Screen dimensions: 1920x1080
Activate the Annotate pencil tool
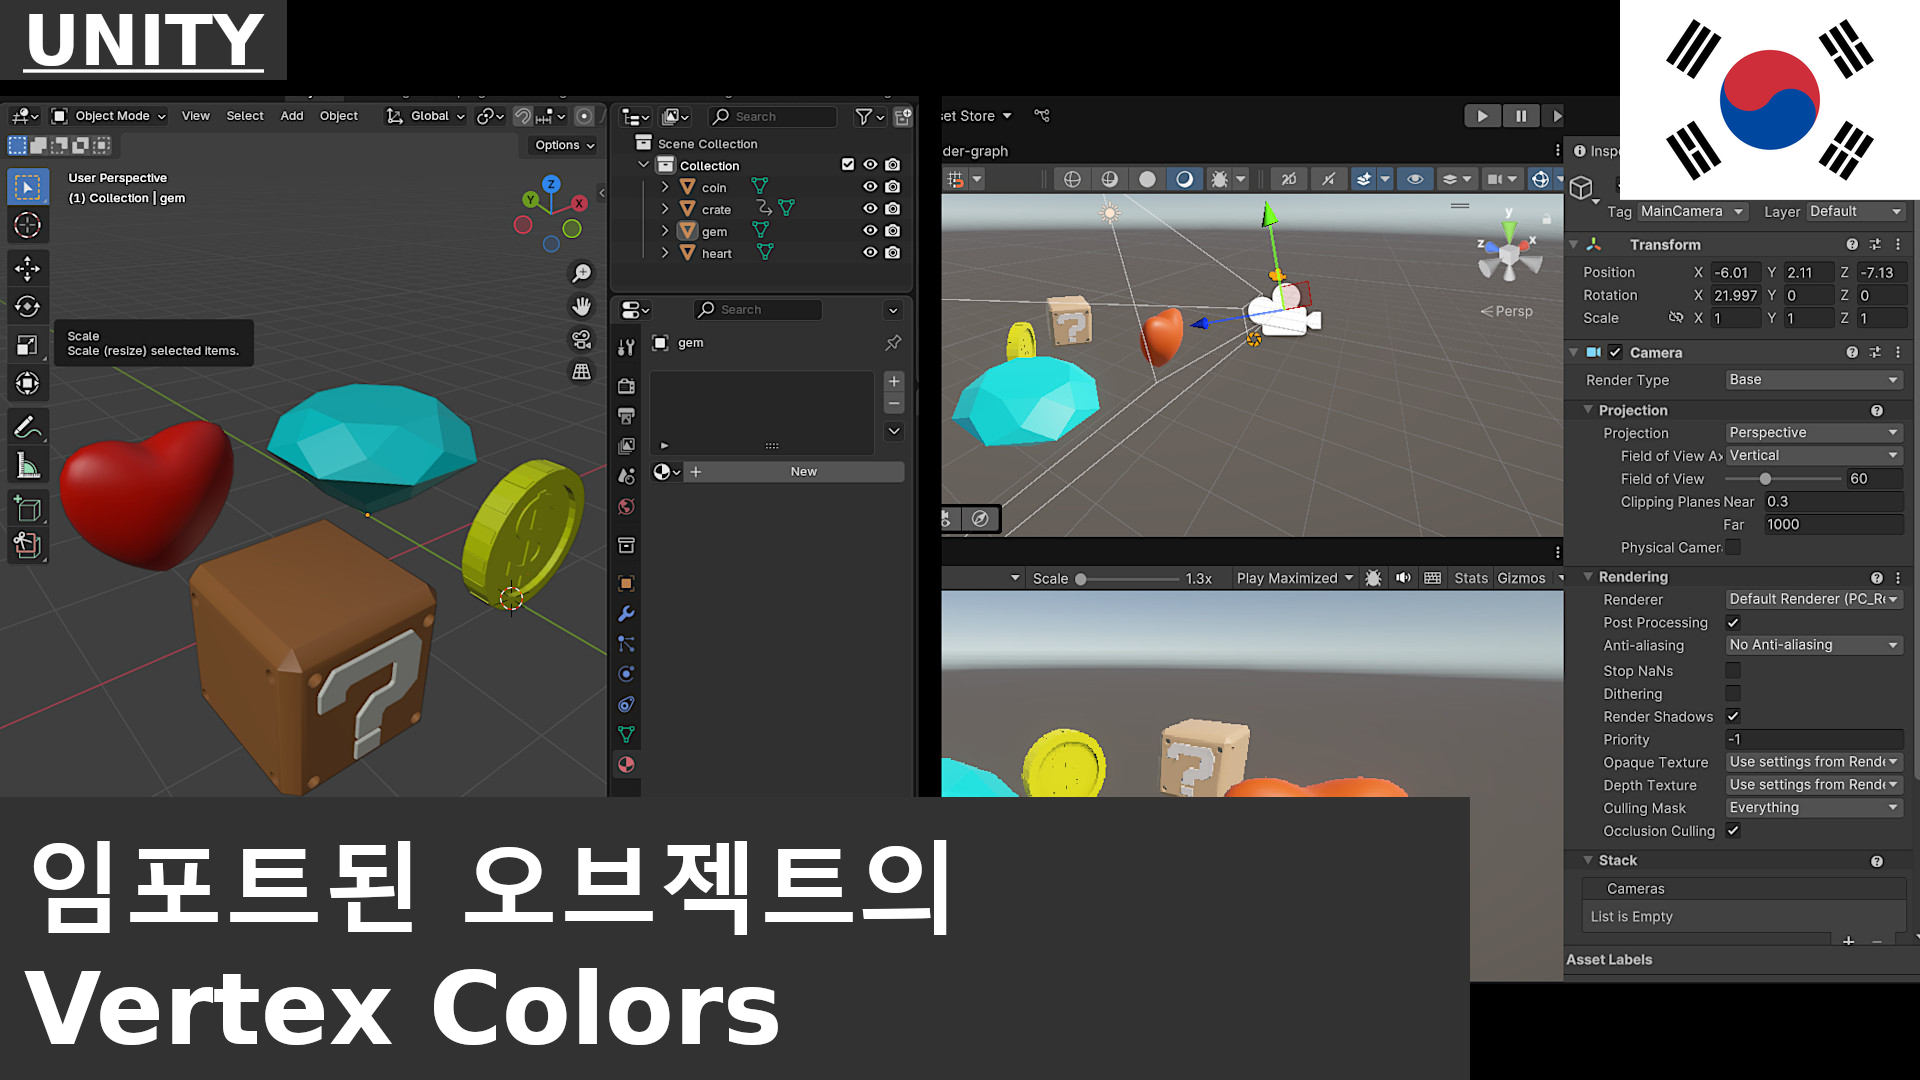click(x=27, y=427)
